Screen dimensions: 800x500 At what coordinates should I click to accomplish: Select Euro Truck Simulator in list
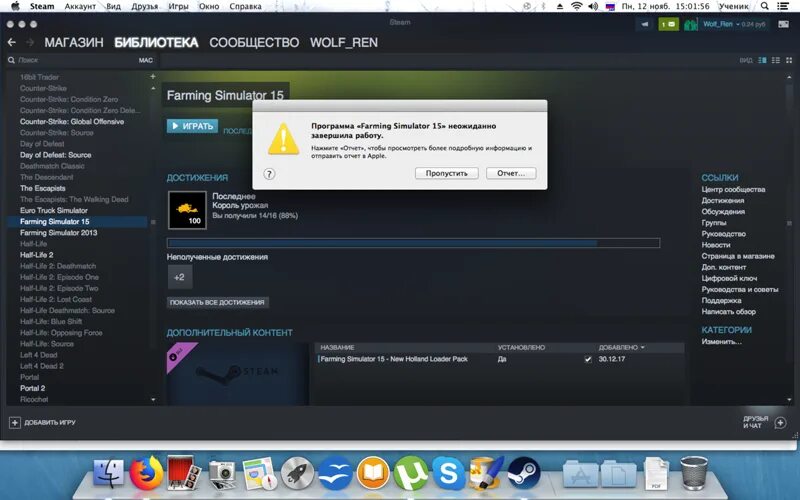pos(54,210)
